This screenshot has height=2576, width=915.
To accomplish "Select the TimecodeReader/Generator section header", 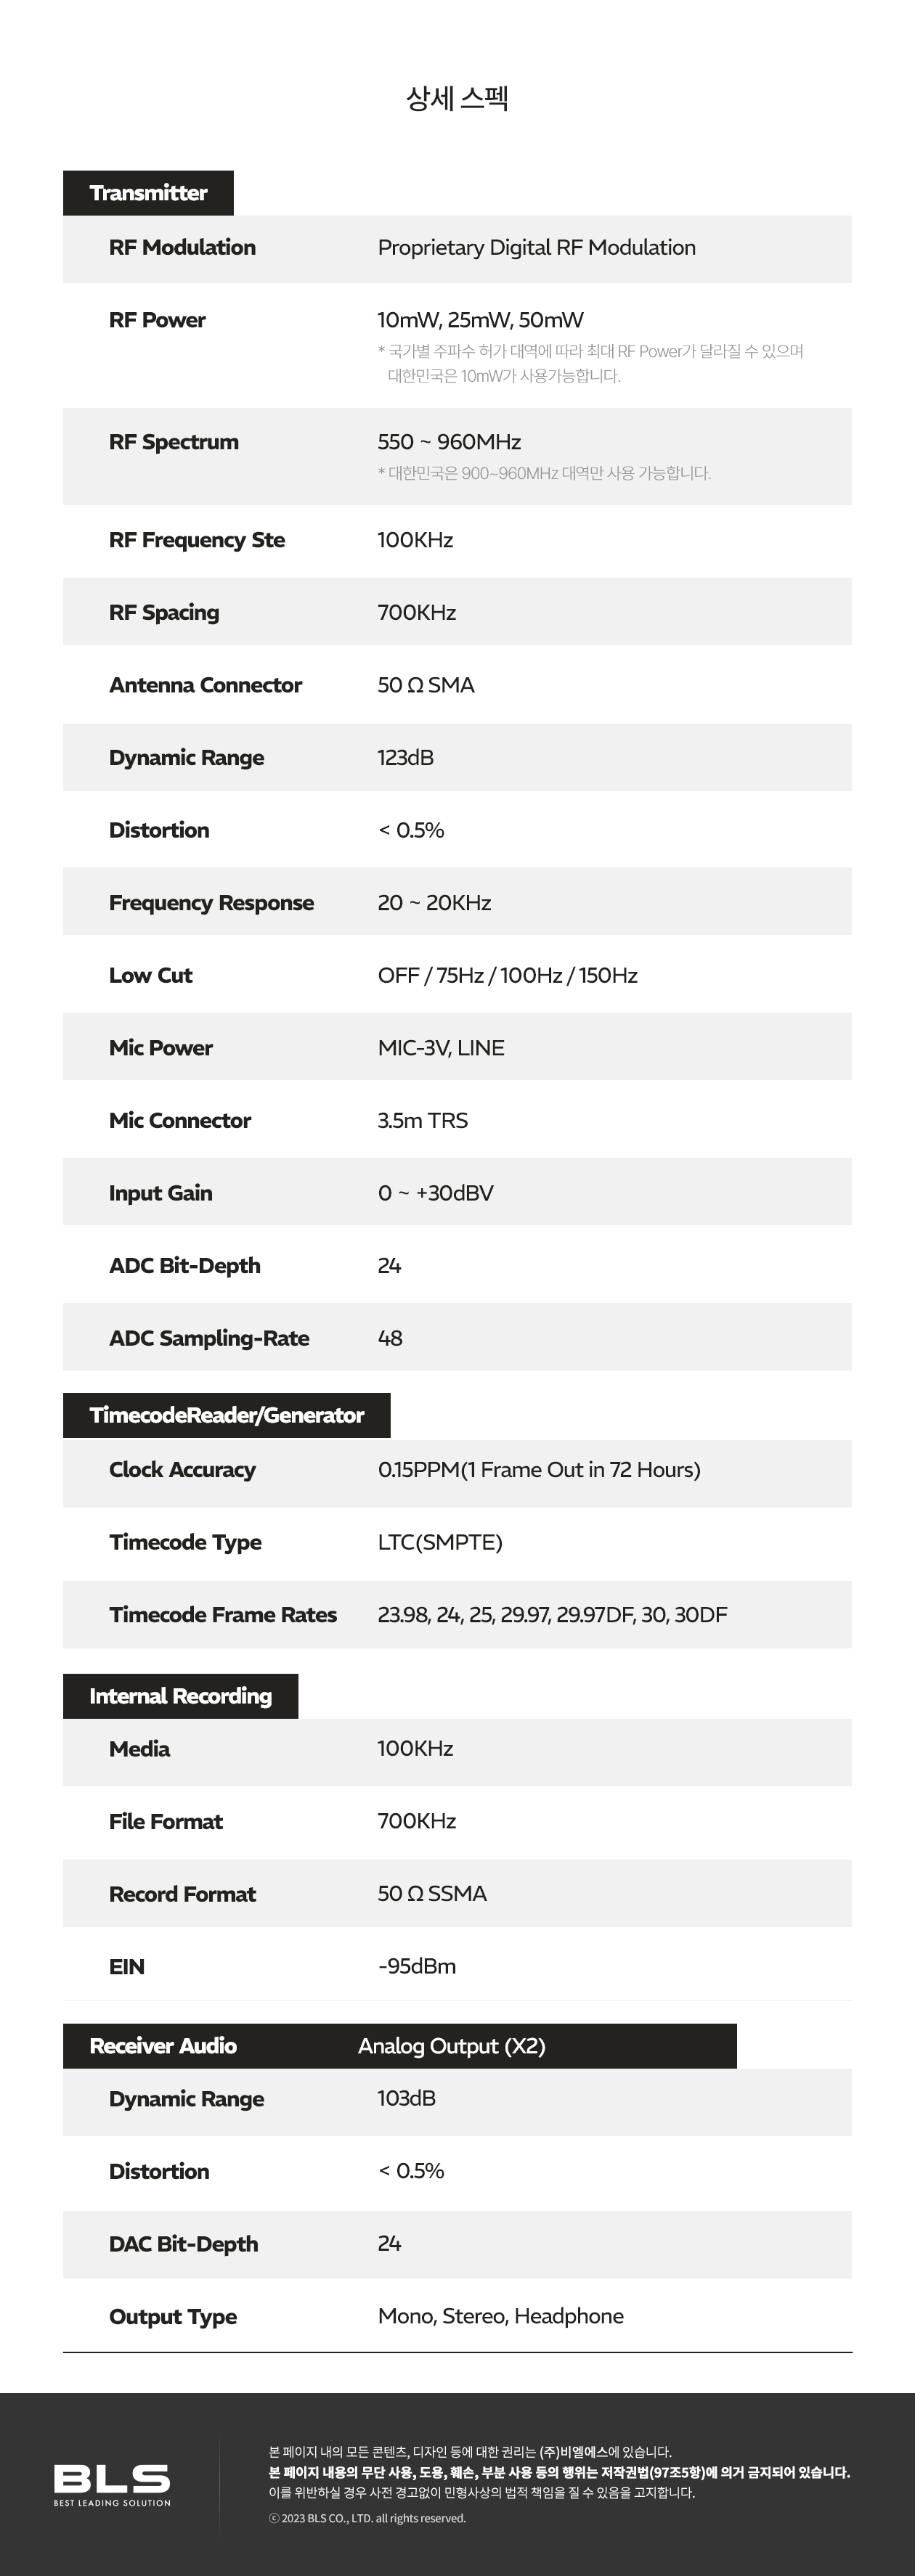I will coord(226,1415).
